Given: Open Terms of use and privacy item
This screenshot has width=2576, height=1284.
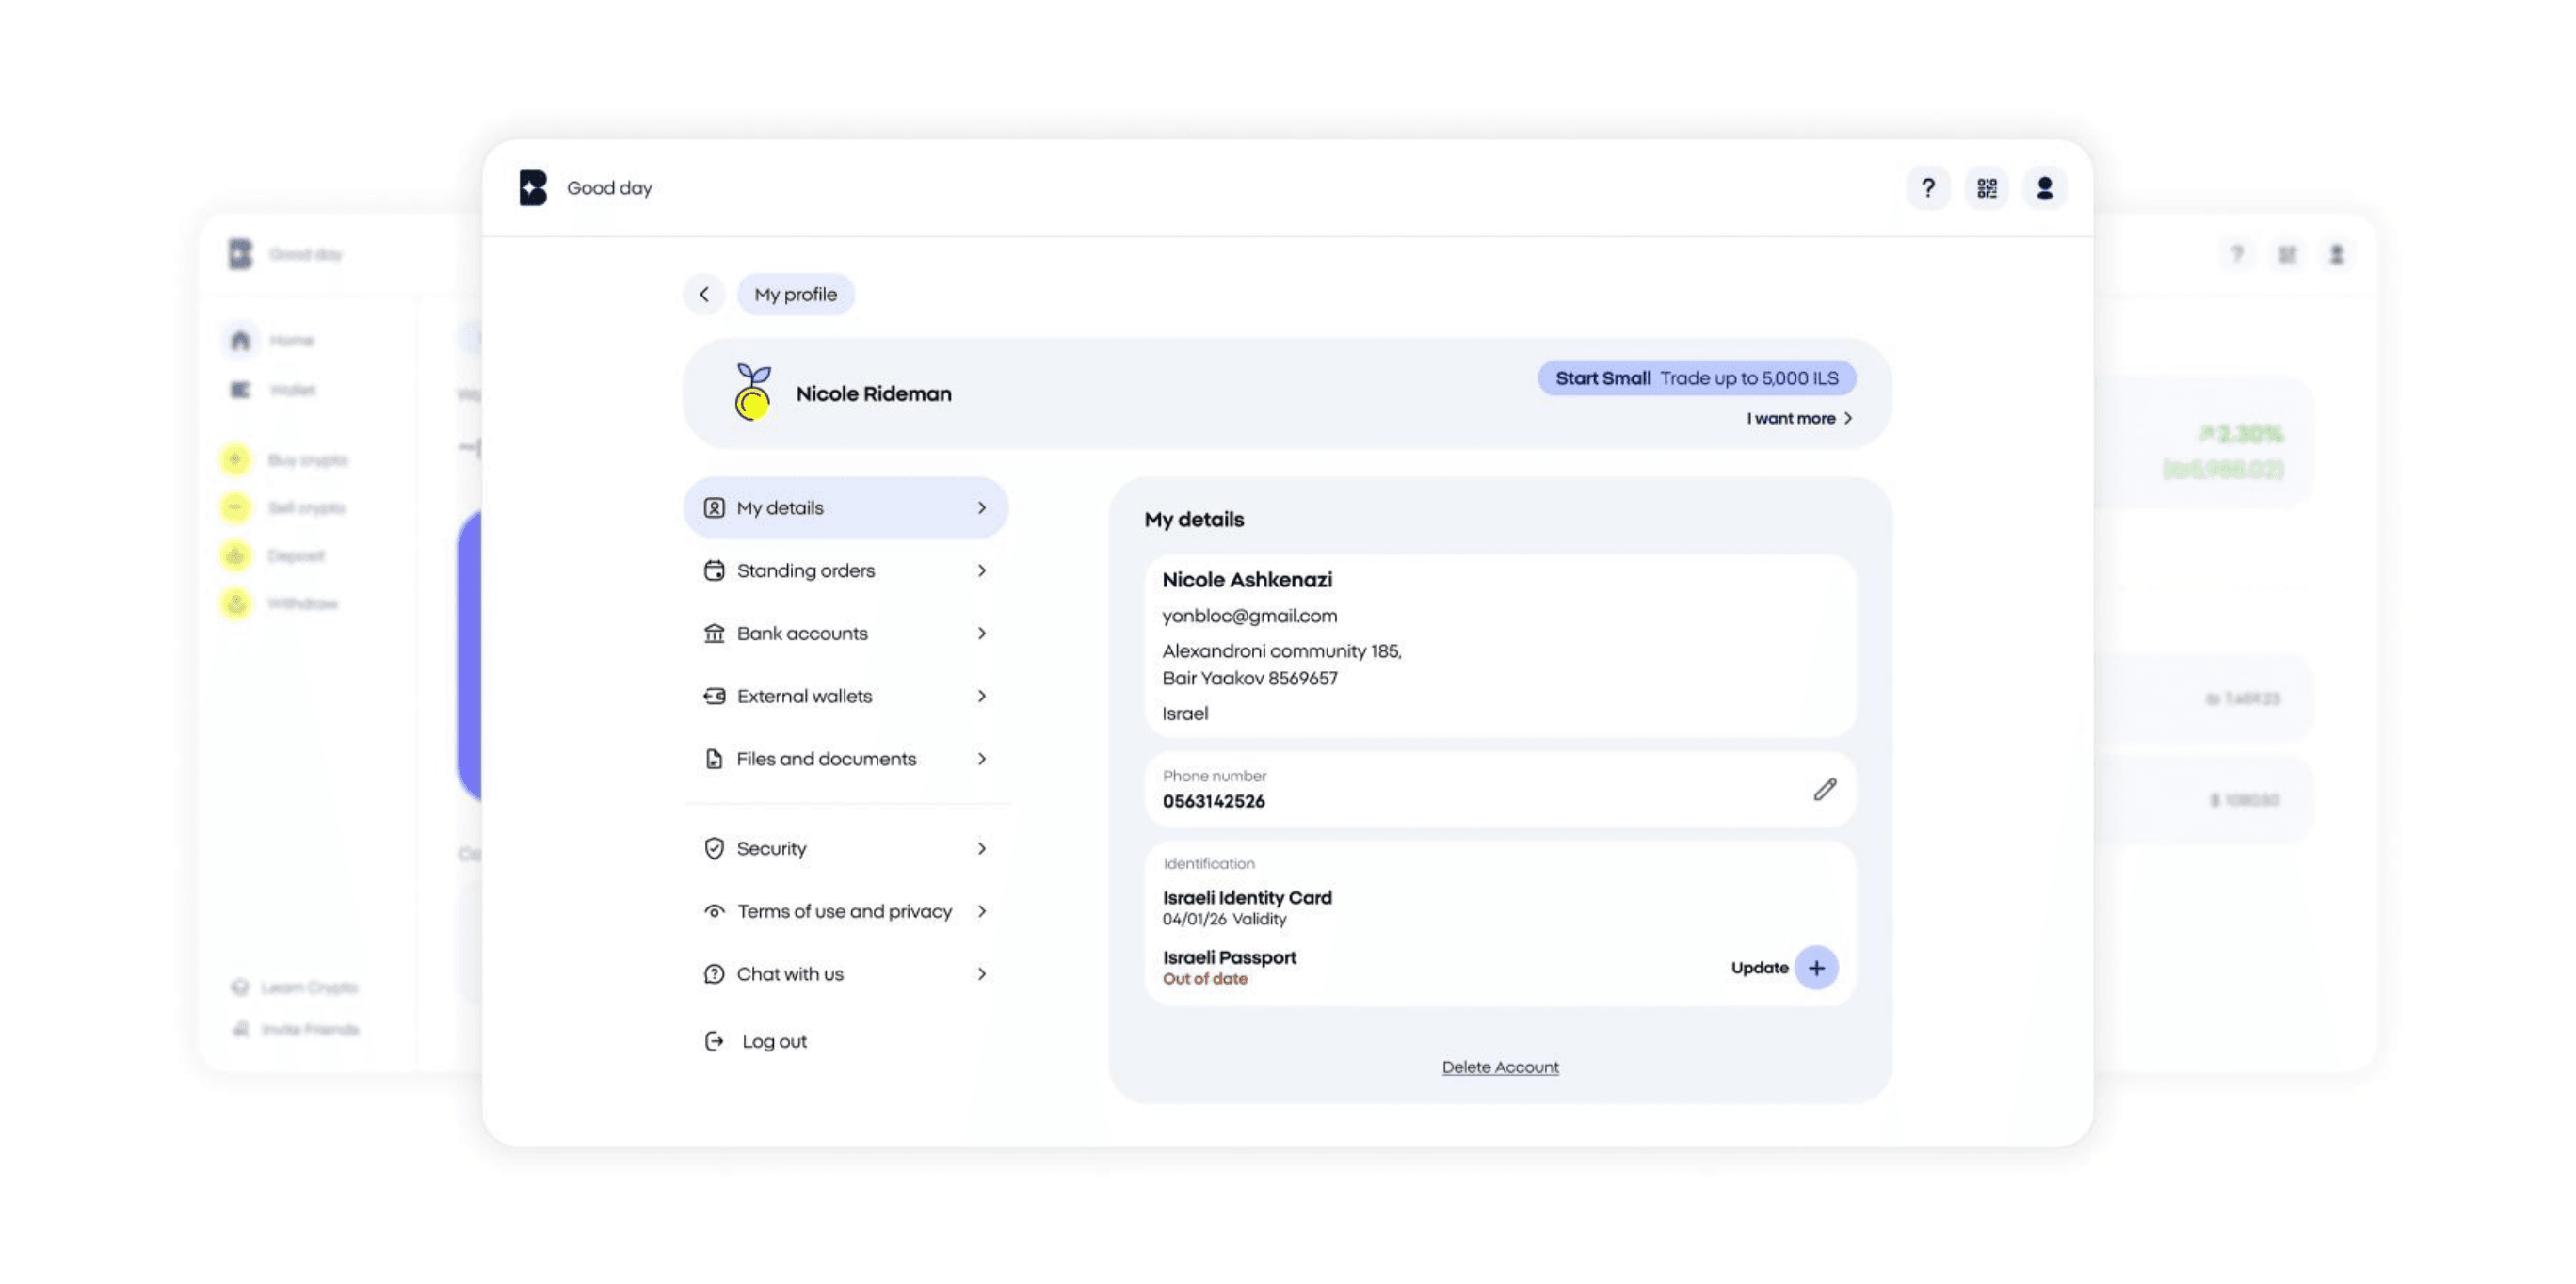Looking at the screenshot, I should point(845,911).
